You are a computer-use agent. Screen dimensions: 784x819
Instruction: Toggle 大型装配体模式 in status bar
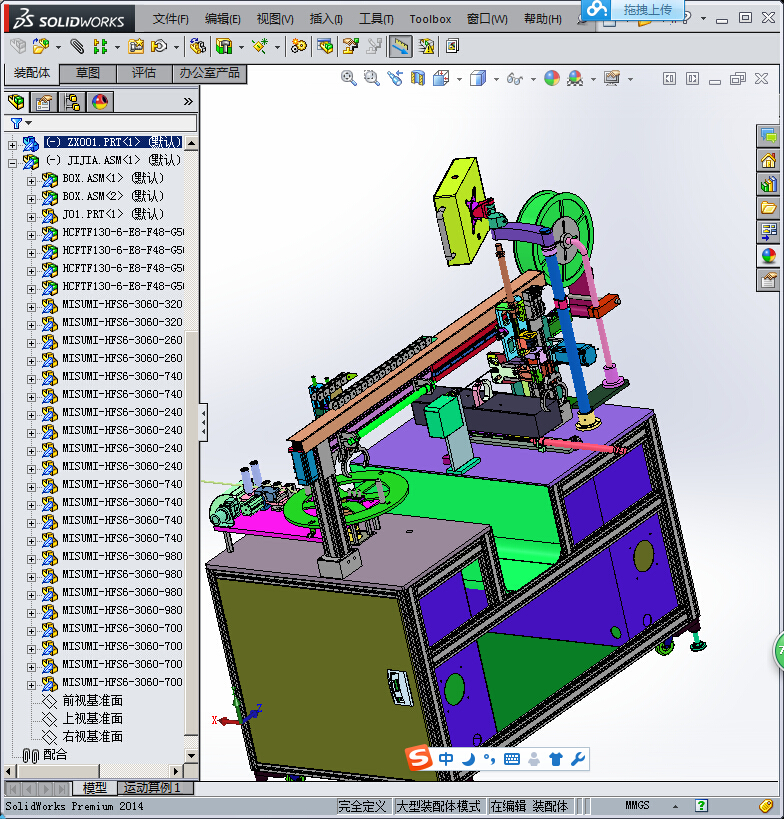point(438,806)
